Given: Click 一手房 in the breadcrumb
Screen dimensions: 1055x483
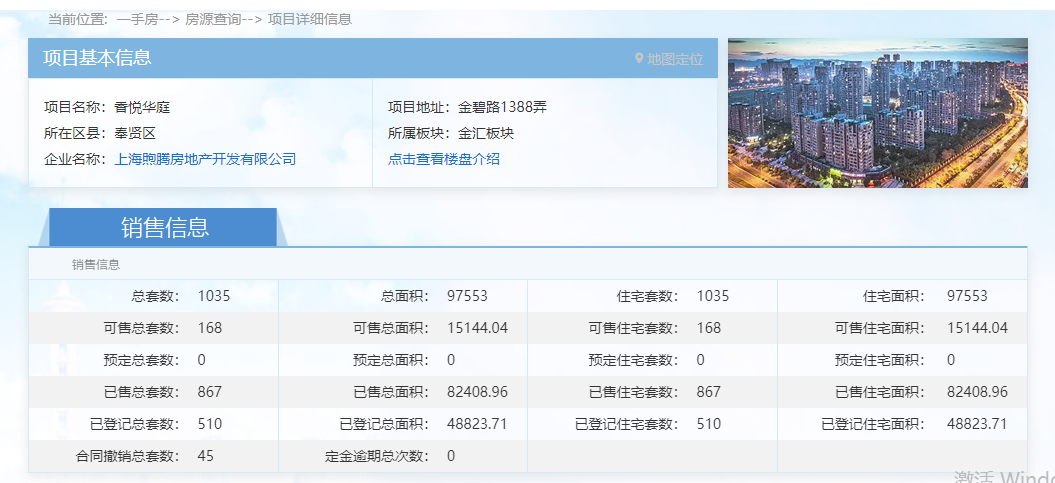Looking at the screenshot, I should click(x=137, y=20).
